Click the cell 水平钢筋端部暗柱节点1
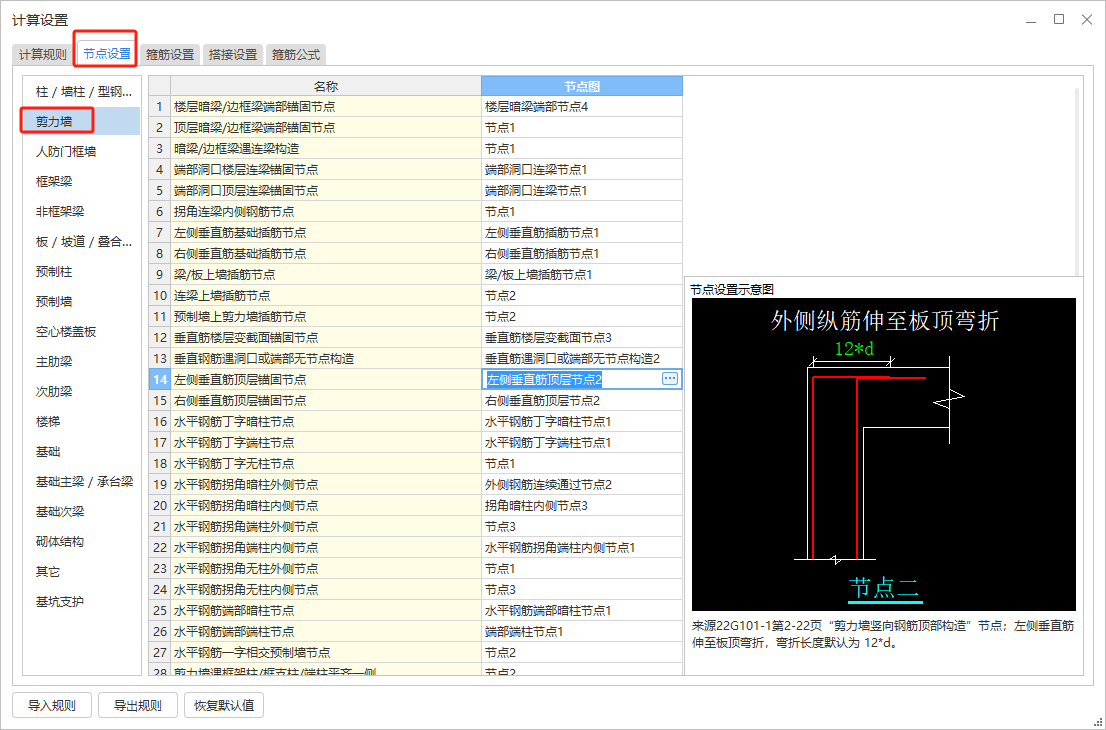 coord(582,610)
